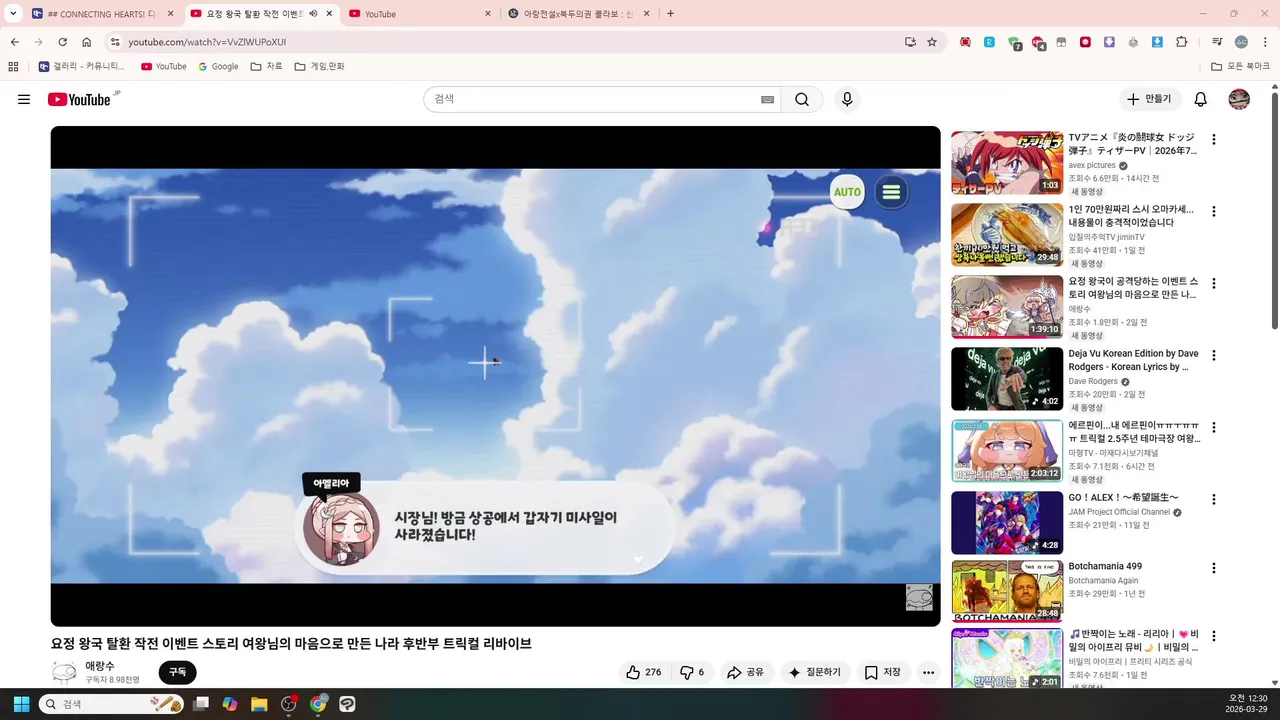Open options for 70만원짜리 스시 video
Screen dimensions: 1280x720
pos(1214,212)
